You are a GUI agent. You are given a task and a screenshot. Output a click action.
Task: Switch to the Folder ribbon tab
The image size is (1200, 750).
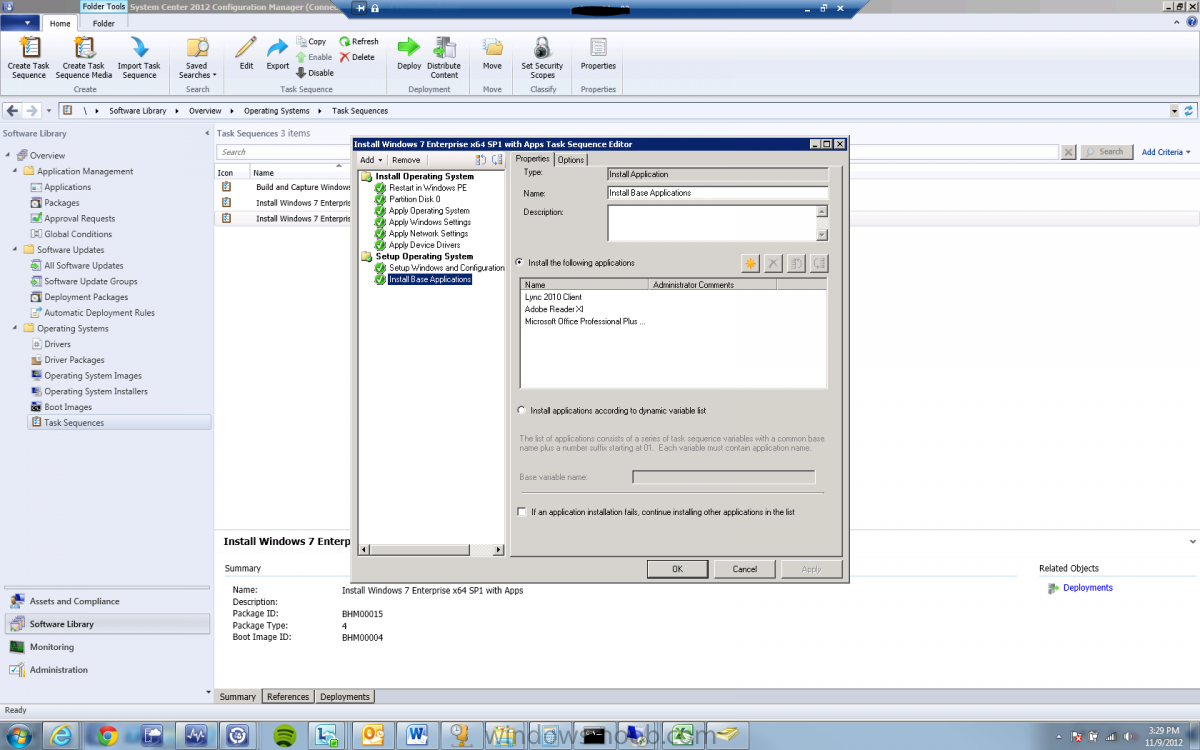click(x=103, y=23)
